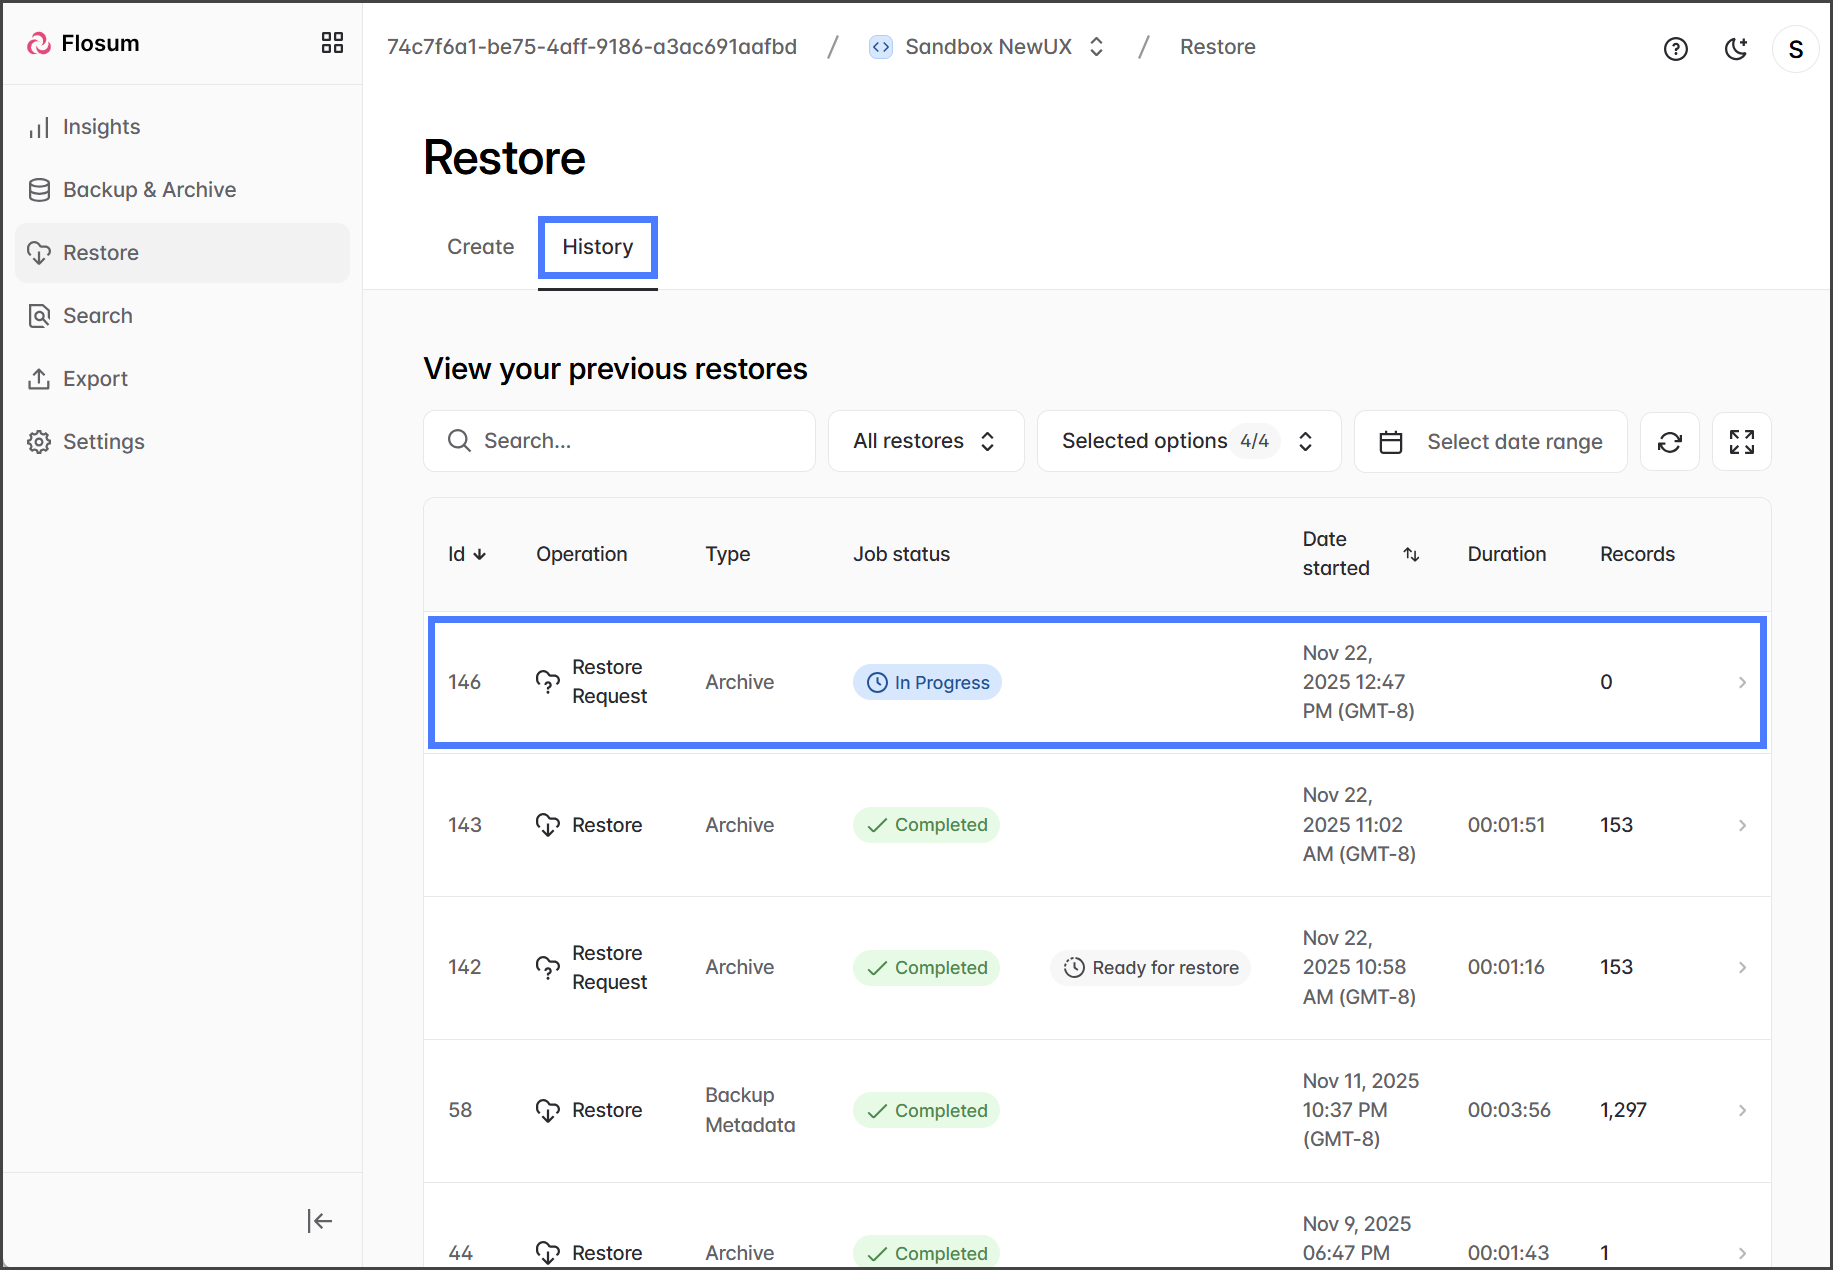
Task: Expand the Selected options 4/4 dropdown
Action: pyautogui.click(x=1187, y=441)
